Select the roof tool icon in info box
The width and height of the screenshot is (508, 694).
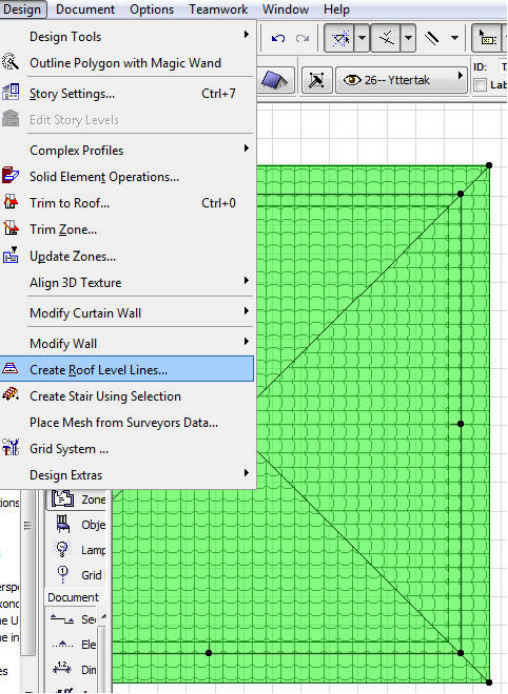point(274,81)
